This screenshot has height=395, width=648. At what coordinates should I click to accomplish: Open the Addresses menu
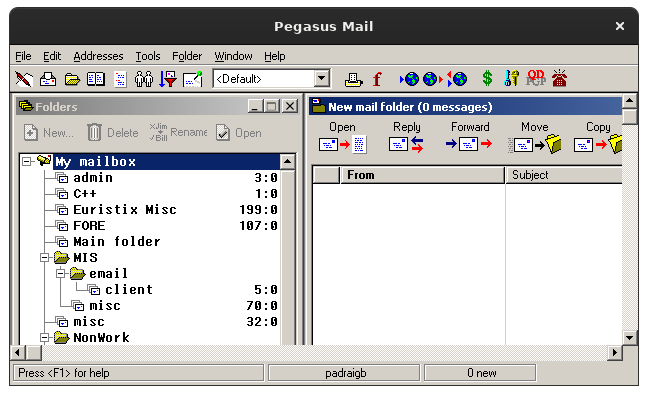[98, 56]
